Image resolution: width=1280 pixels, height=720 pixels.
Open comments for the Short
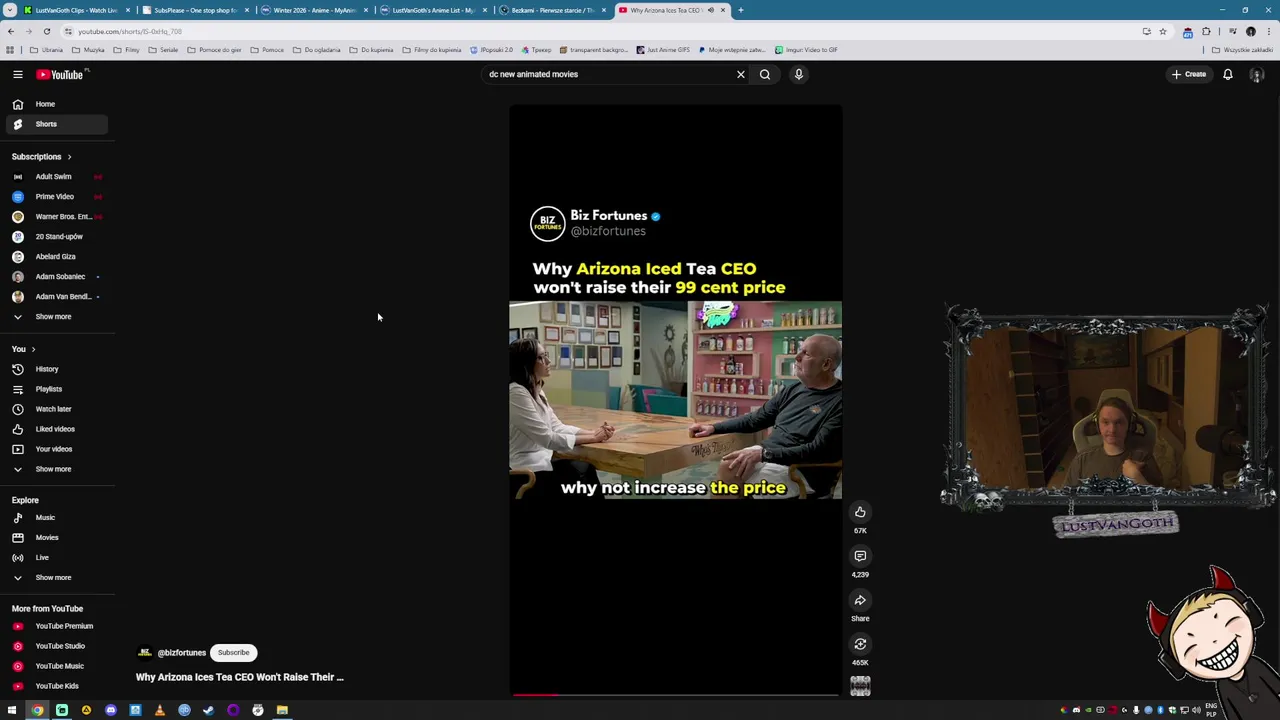click(x=860, y=556)
